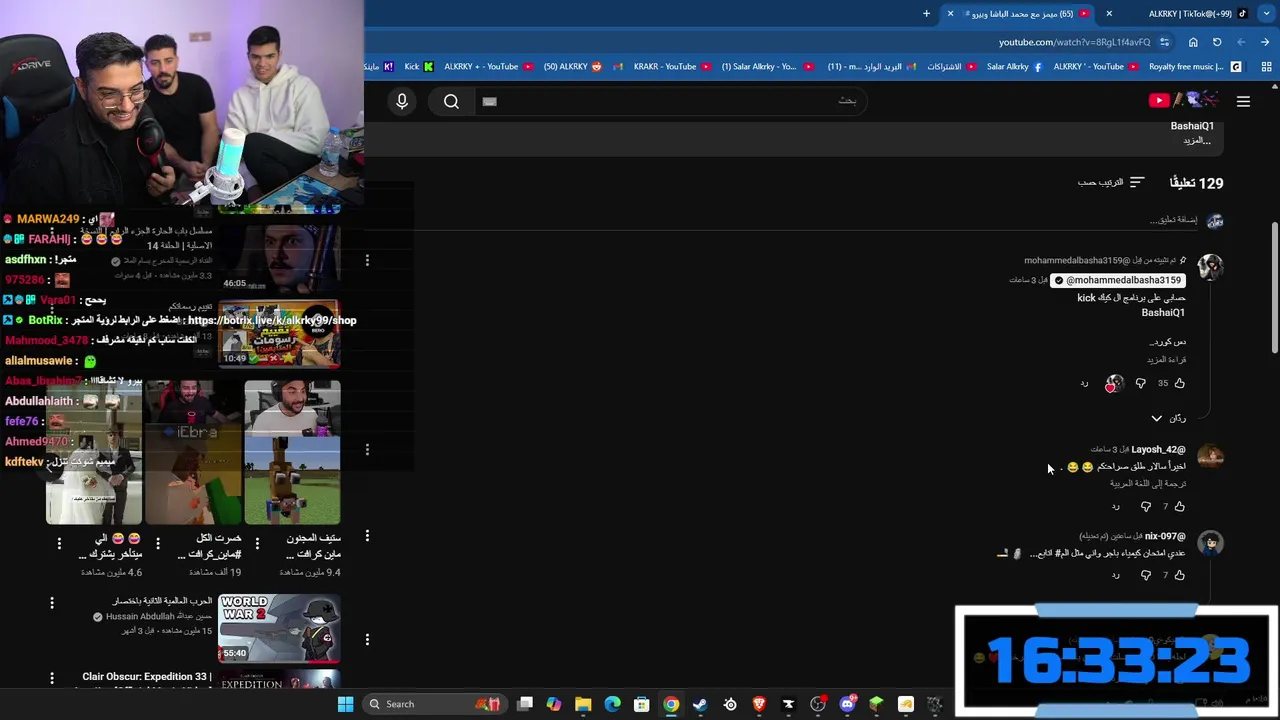The width and height of the screenshot is (1280, 720).
Task: Like the pinned mohammedalbasha3159 comment
Action: tap(1180, 383)
